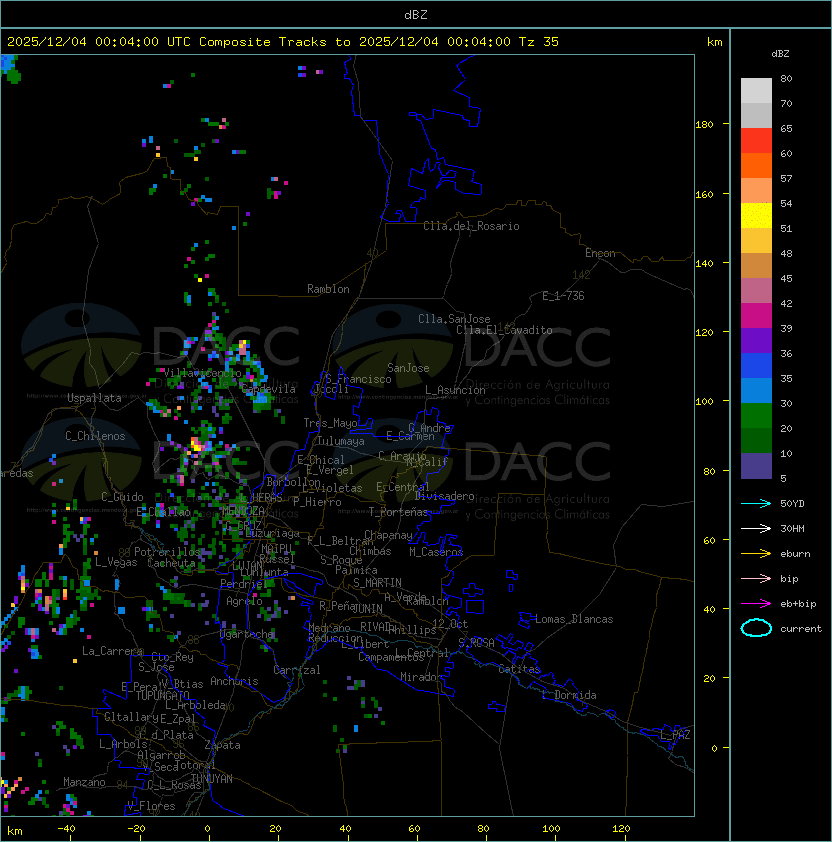The width and height of the screenshot is (832, 842).
Task: Click the 'Carrizal' map label
Action: pos(297,670)
